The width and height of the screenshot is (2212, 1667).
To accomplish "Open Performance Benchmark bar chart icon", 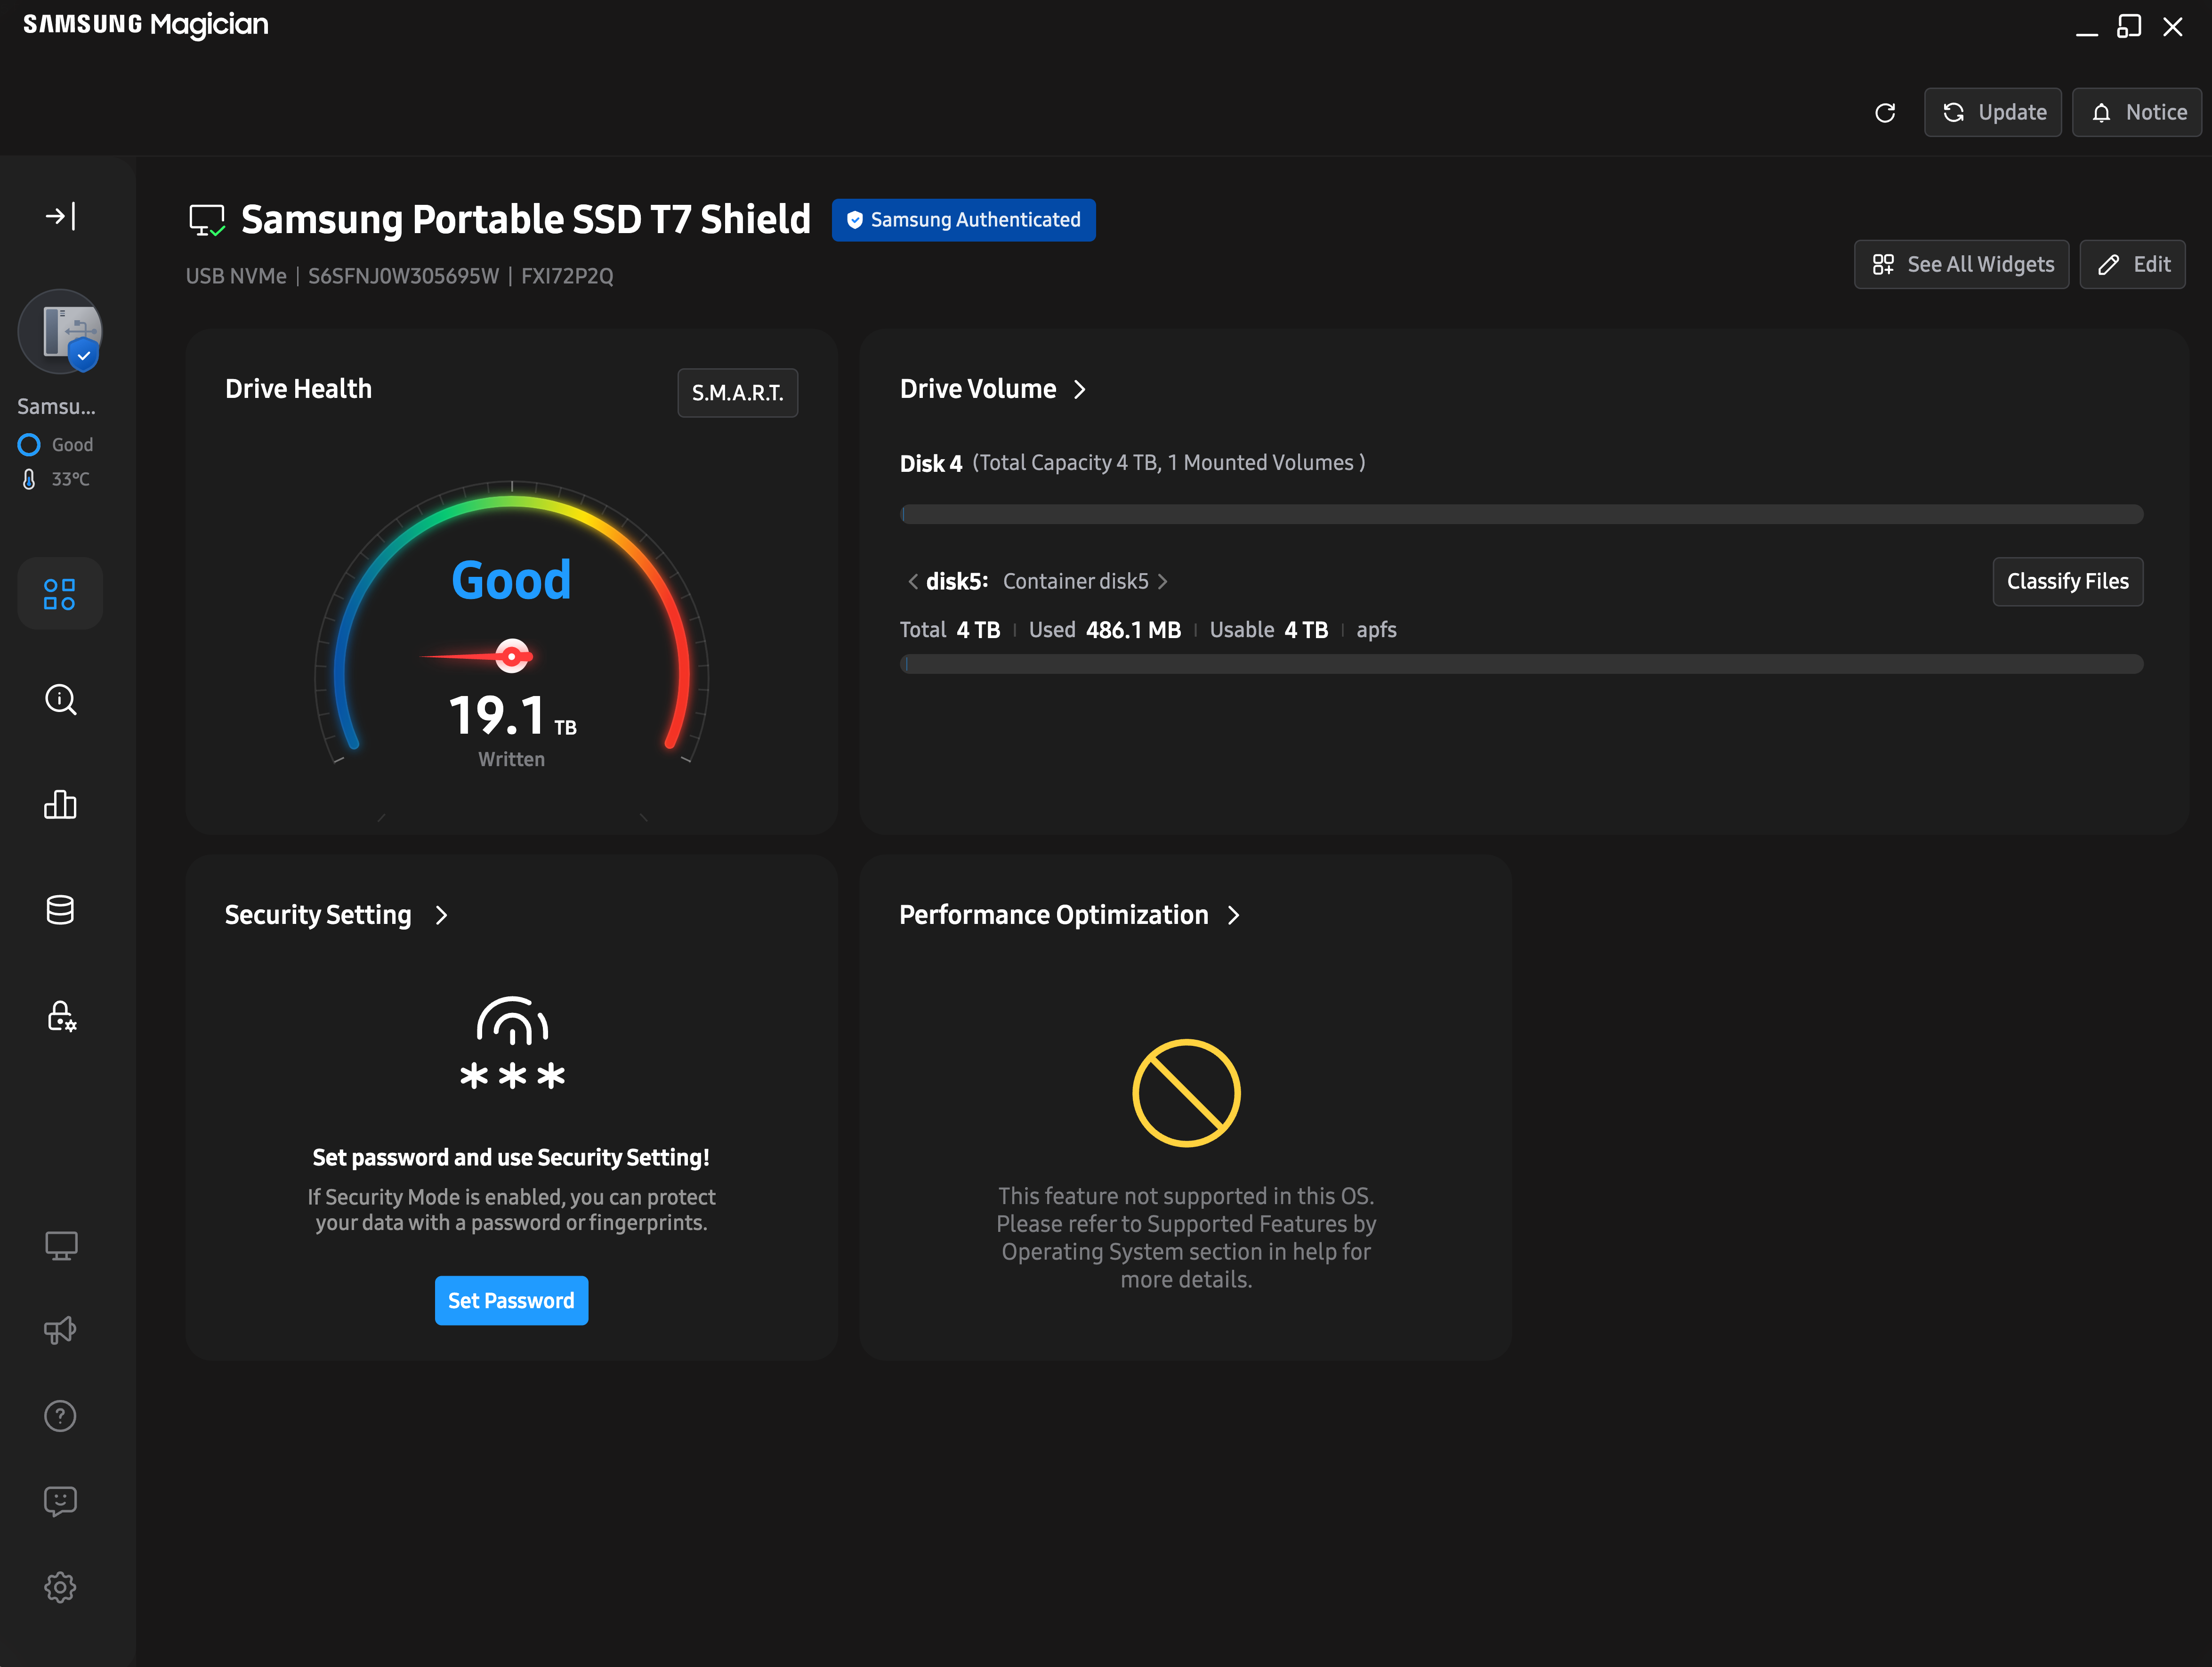I will point(60,804).
